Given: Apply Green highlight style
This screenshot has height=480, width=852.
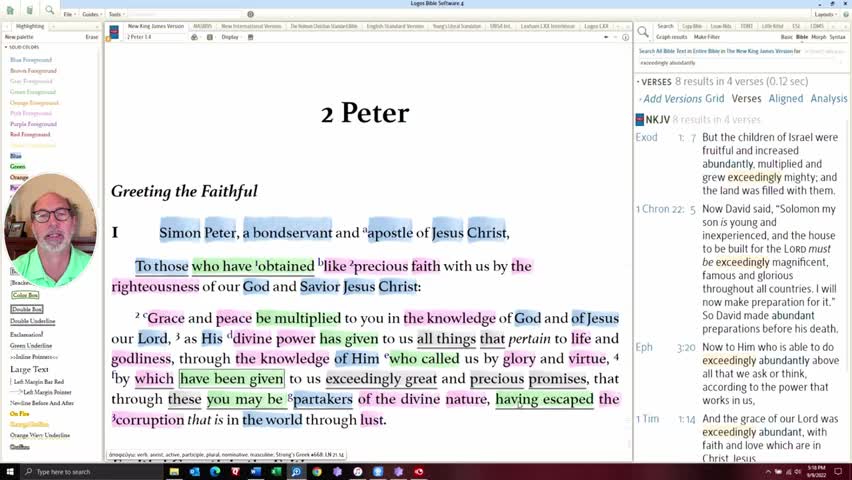Looking at the screenshot, I should (17, 166).
